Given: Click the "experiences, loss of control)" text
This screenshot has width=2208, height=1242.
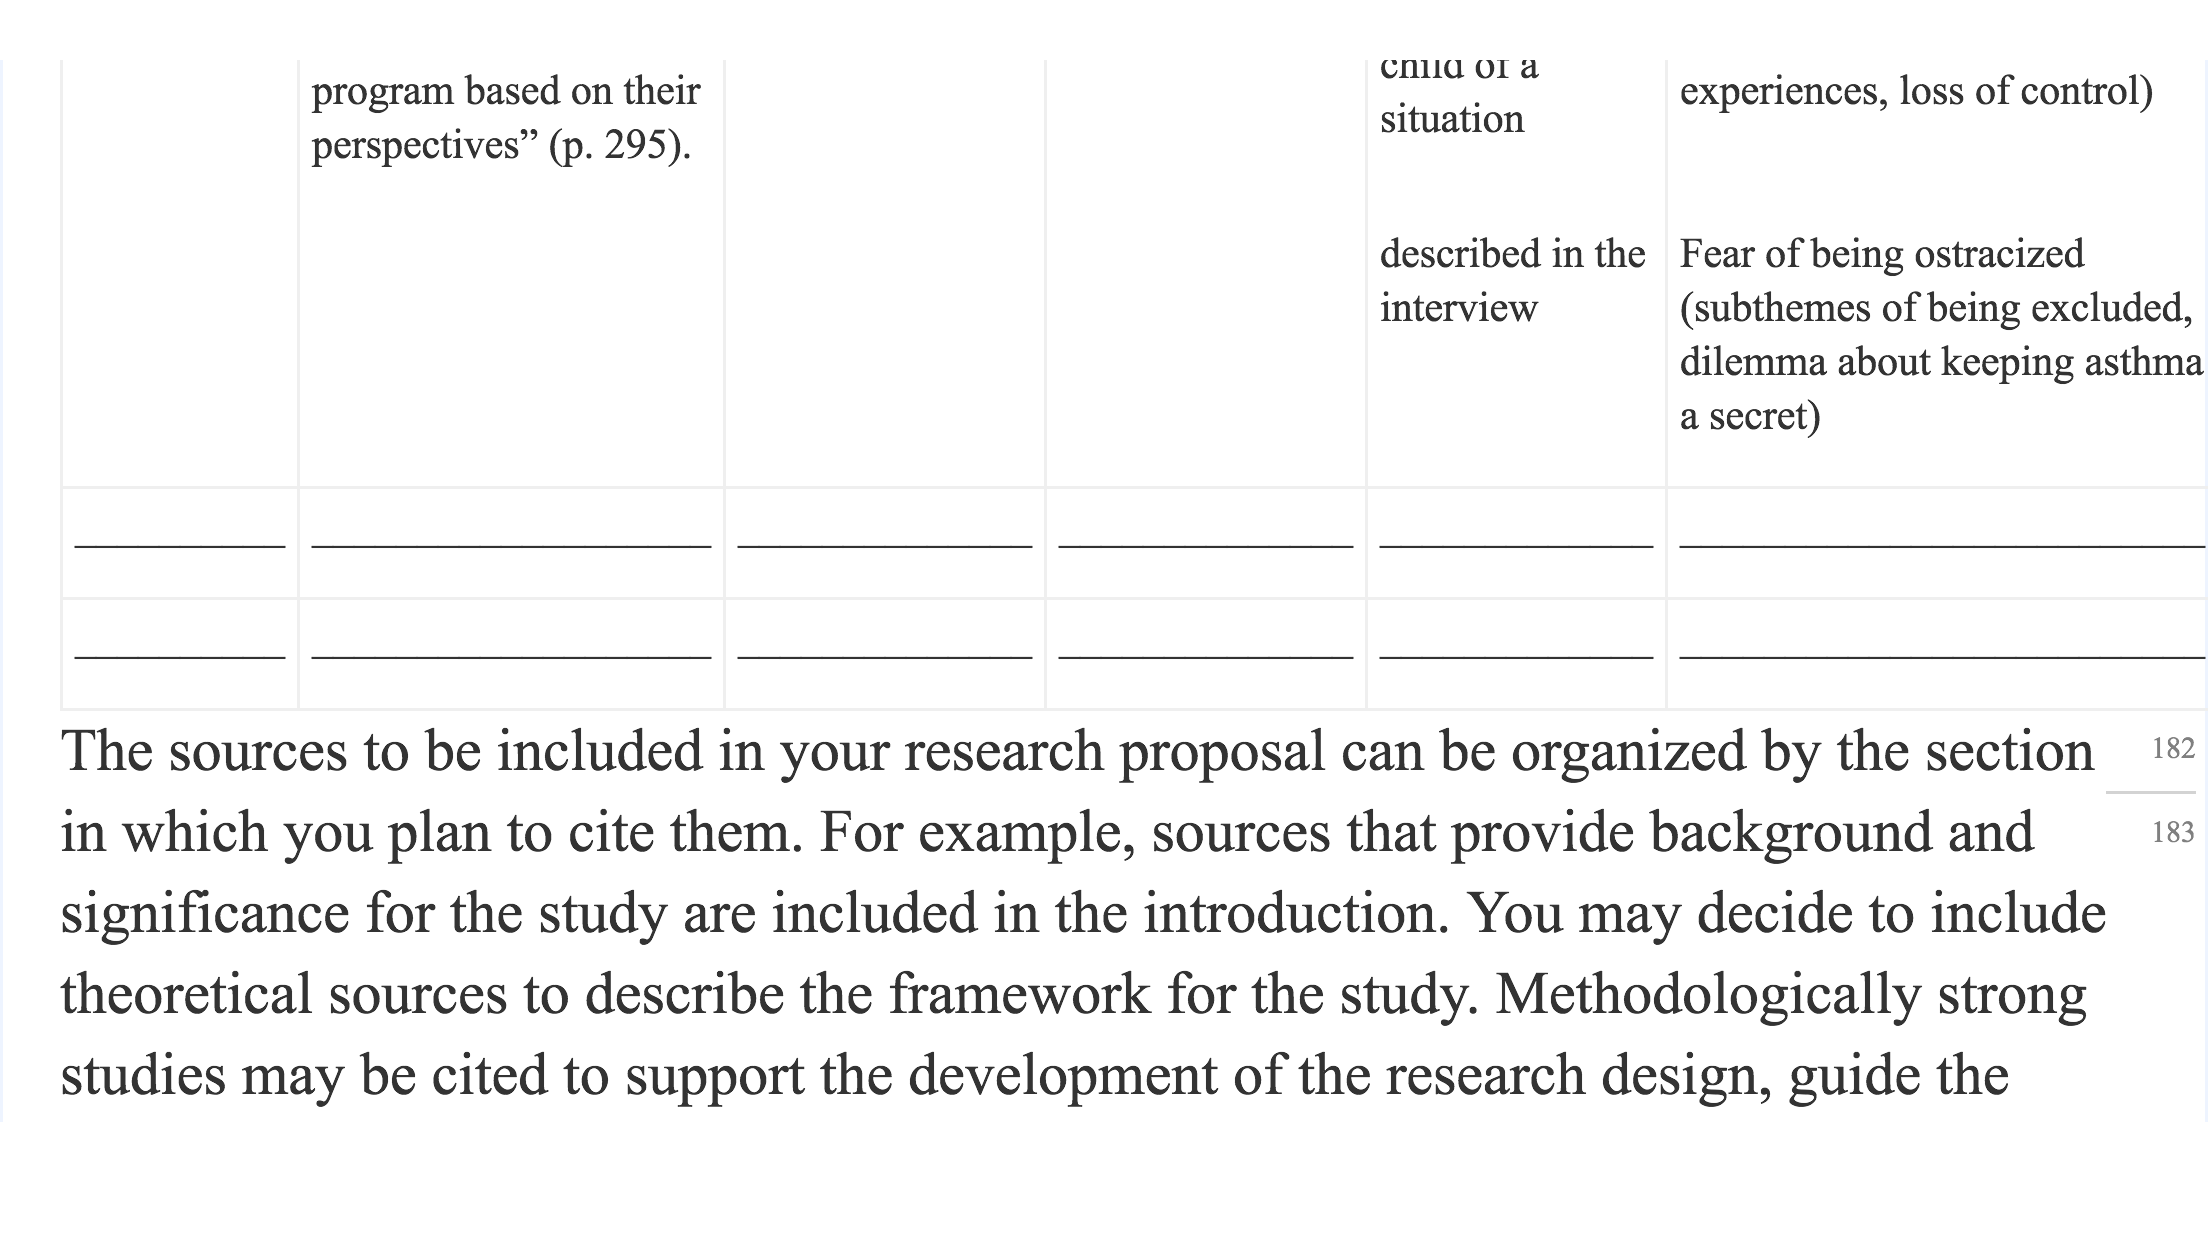Looking at the screenshot, I should (x=1916, y=92).
